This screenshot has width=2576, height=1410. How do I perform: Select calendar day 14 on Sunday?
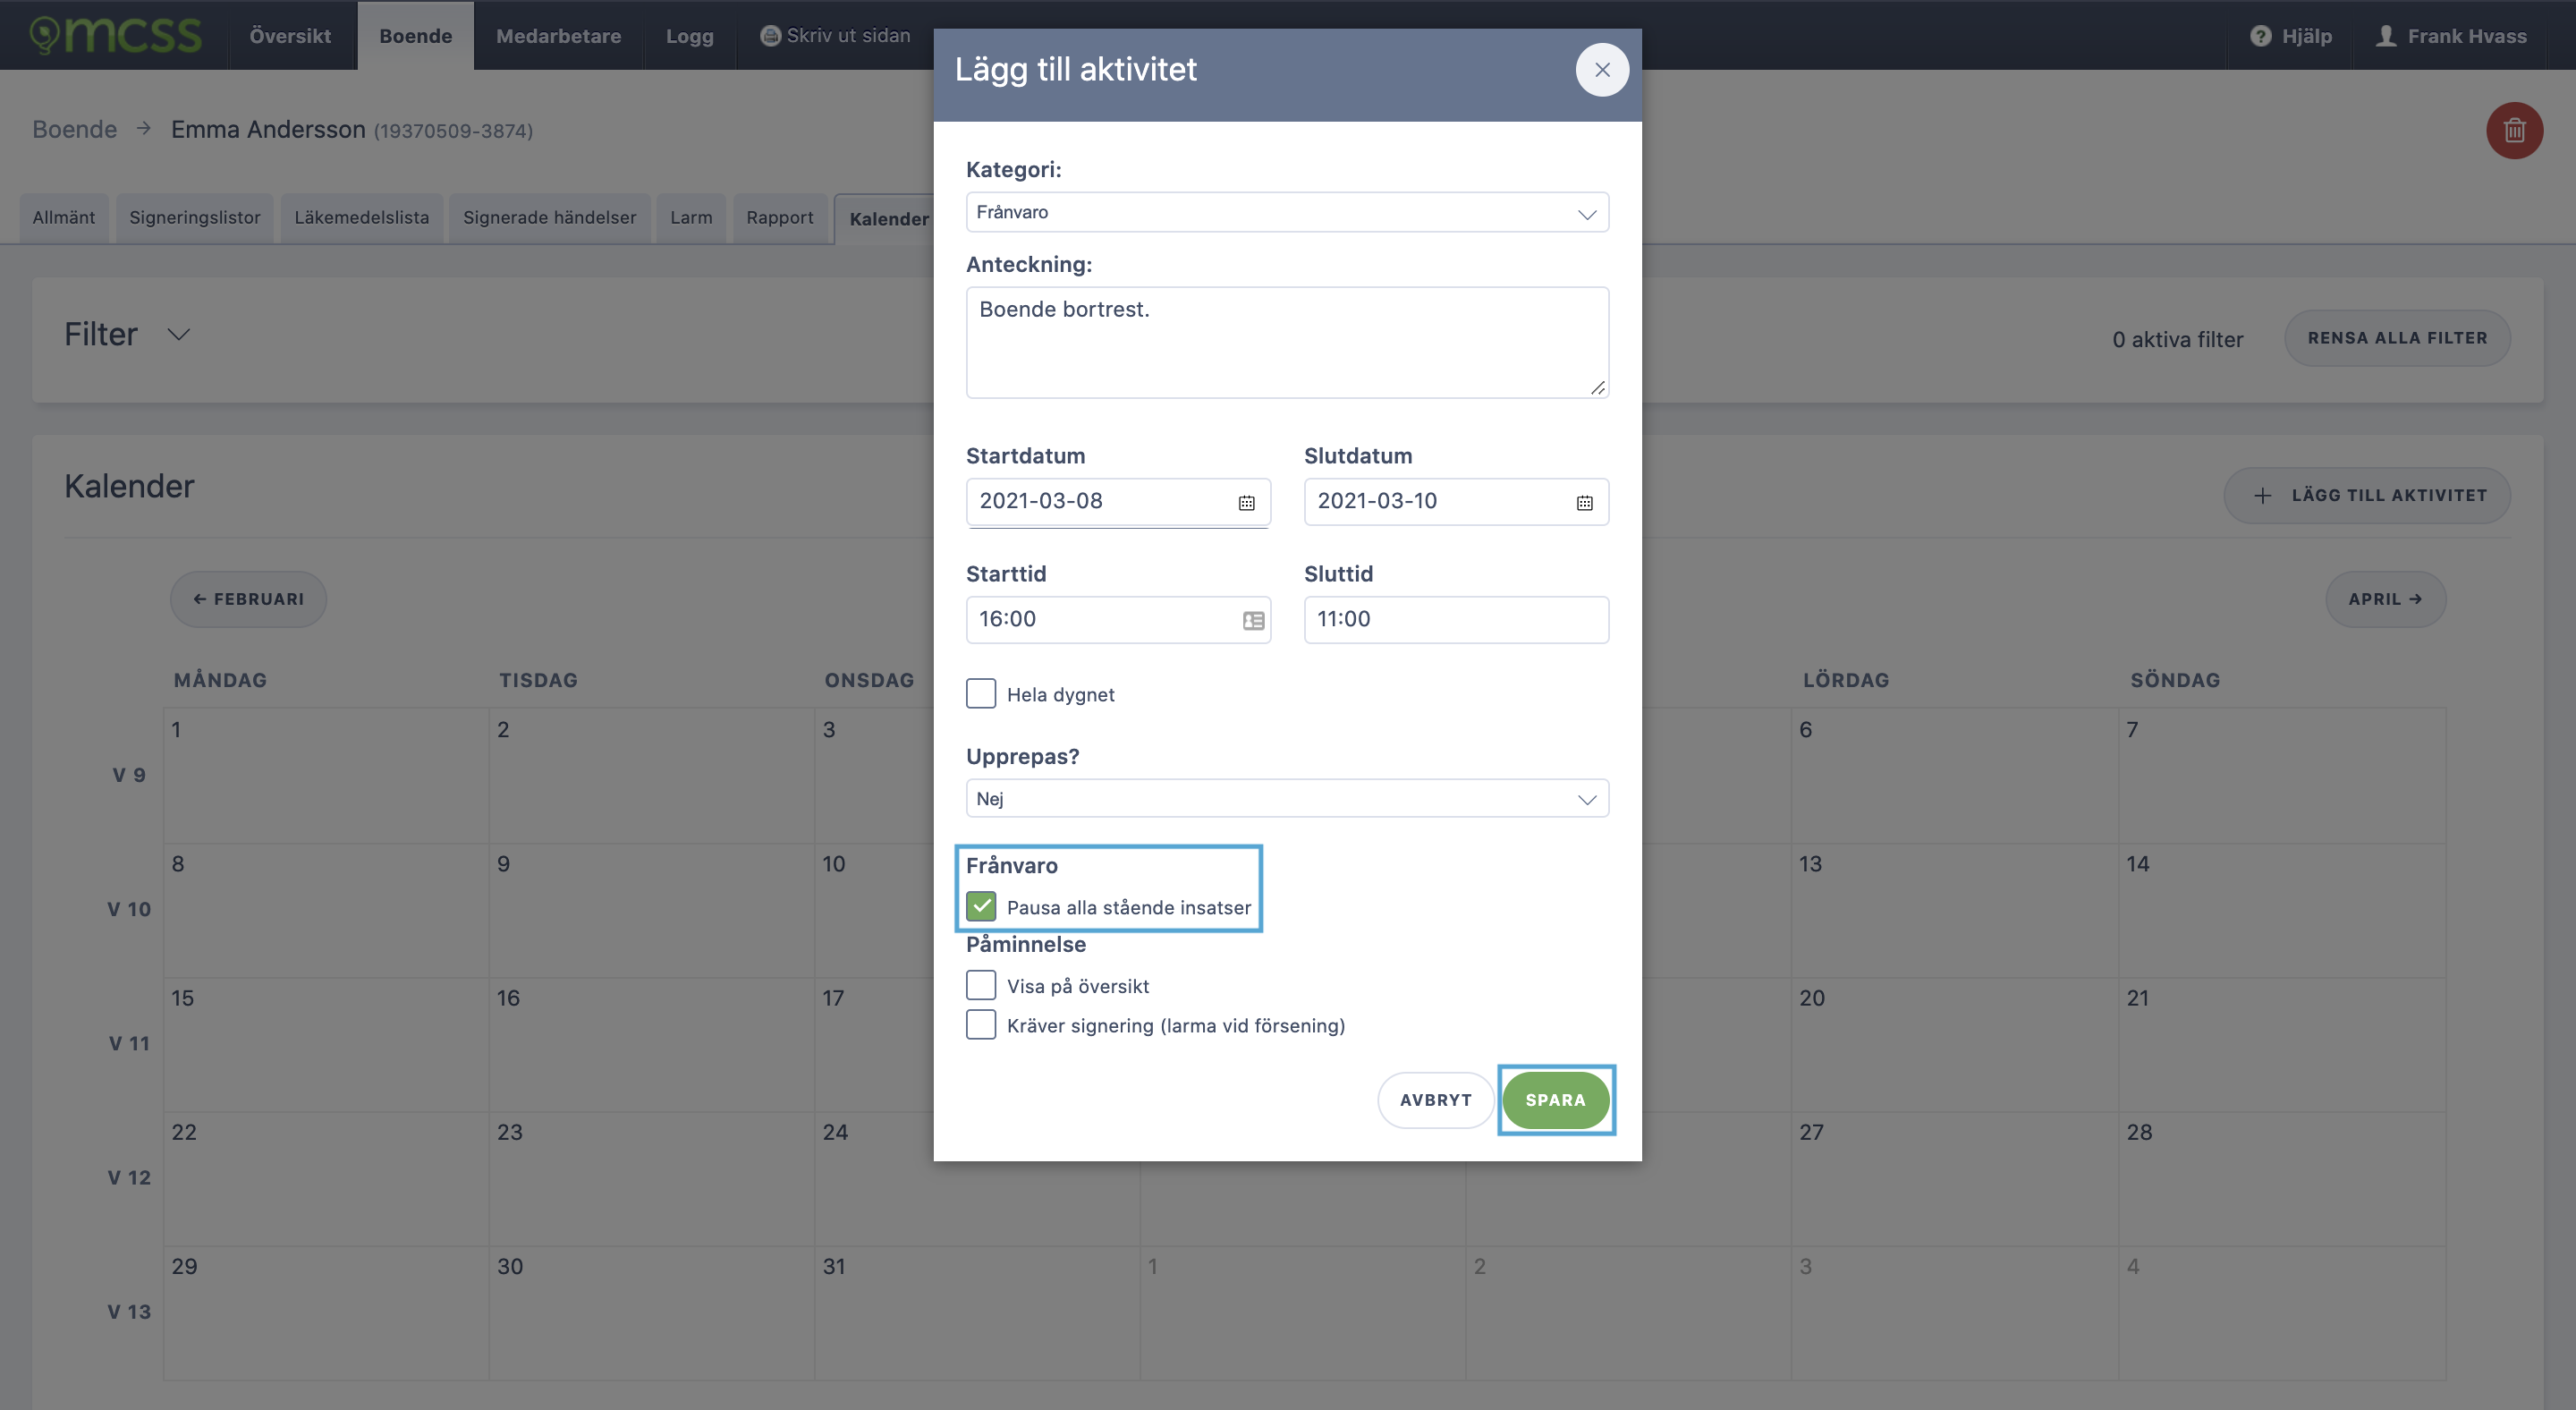point(2282,910)
